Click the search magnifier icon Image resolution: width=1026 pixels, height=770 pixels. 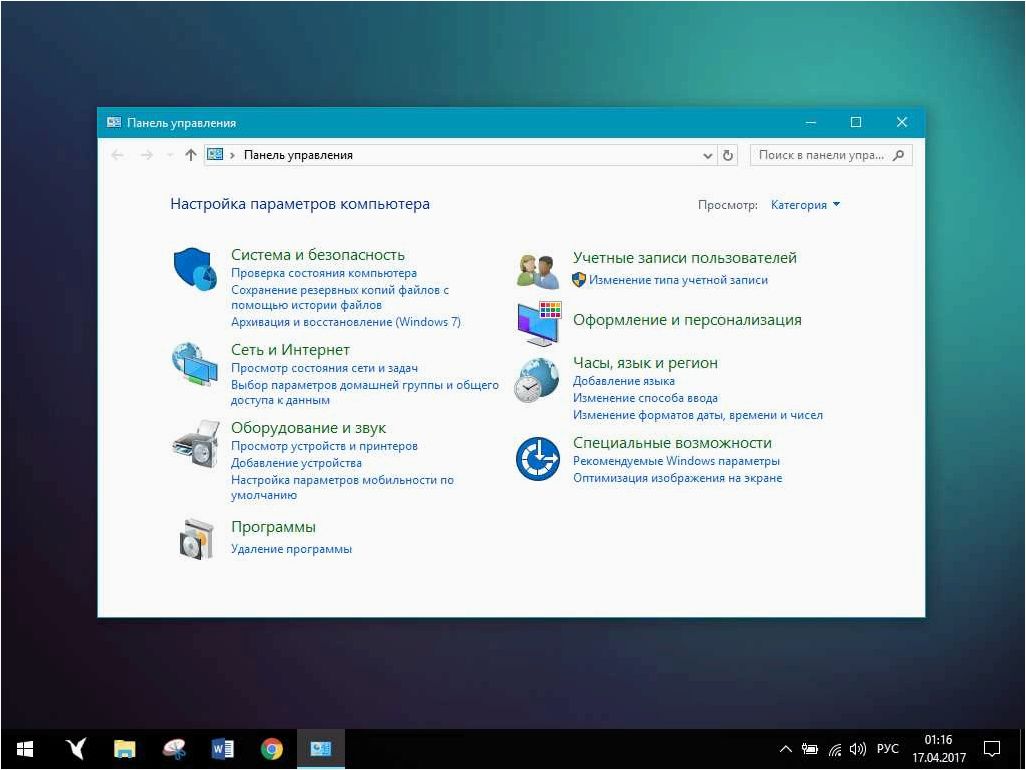898,155
